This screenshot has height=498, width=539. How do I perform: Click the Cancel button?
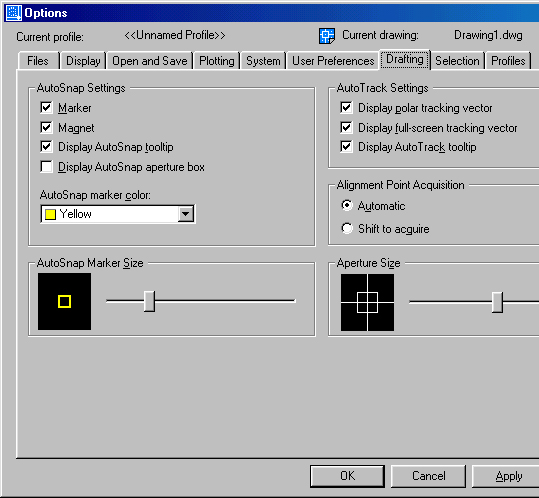point(428,476)
